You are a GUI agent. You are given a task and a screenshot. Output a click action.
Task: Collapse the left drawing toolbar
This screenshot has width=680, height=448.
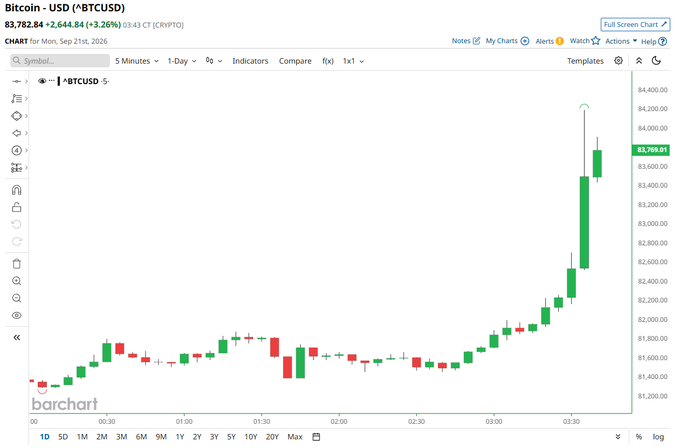coord(16,337)
